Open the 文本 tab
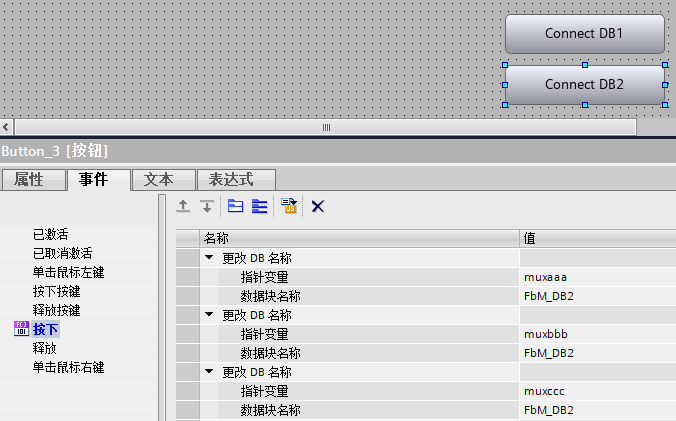Image resolution: width=676 pixels, height=421 pixels. point(158,180)
